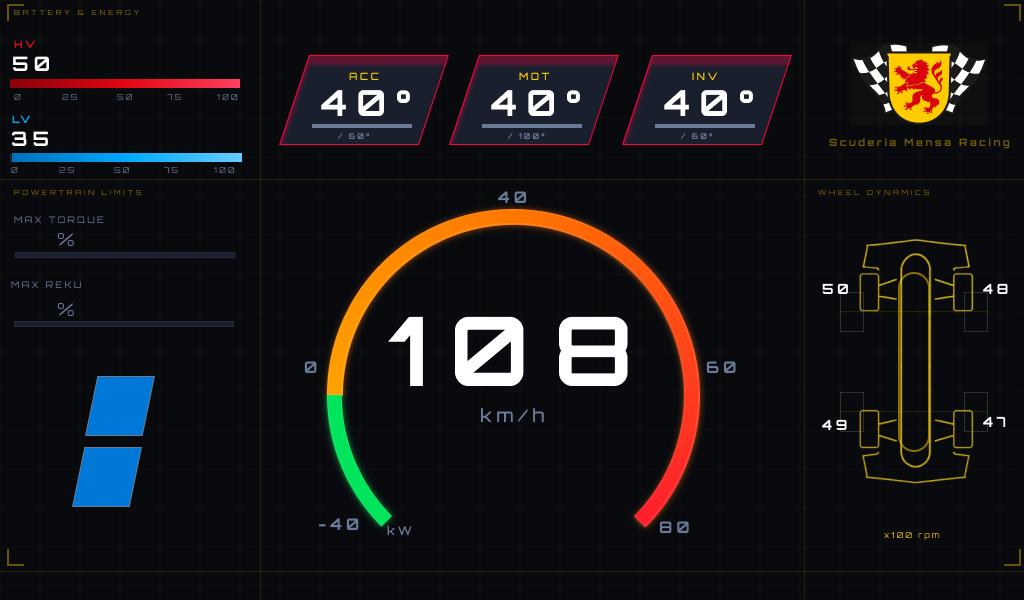Click the kW unit label
The height and width of the screenshot is (600, 1024).
(399, 531)
